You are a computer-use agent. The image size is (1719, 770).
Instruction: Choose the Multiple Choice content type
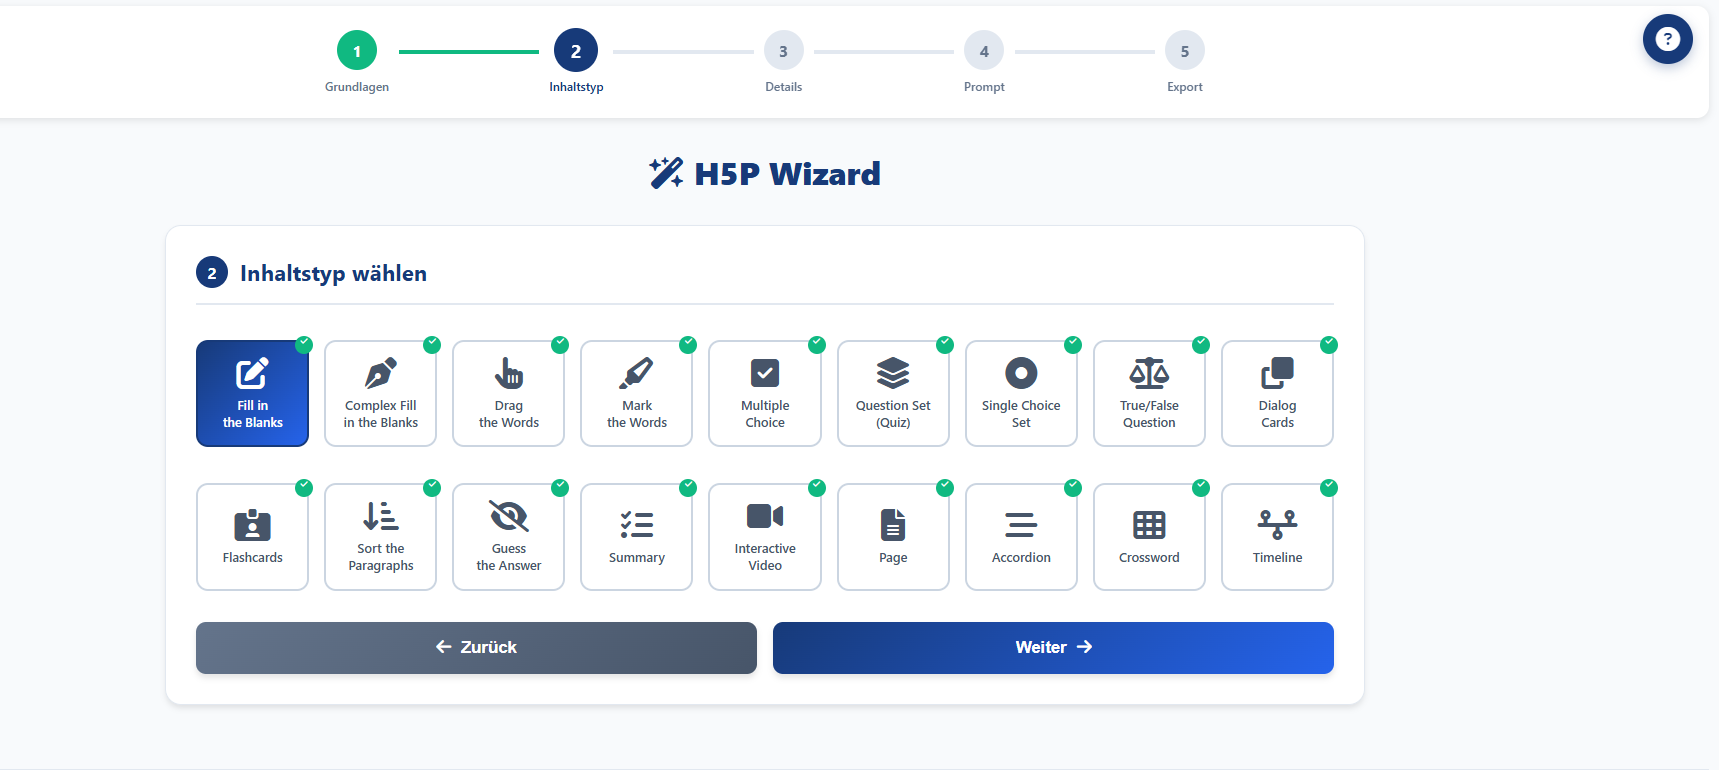764,393
